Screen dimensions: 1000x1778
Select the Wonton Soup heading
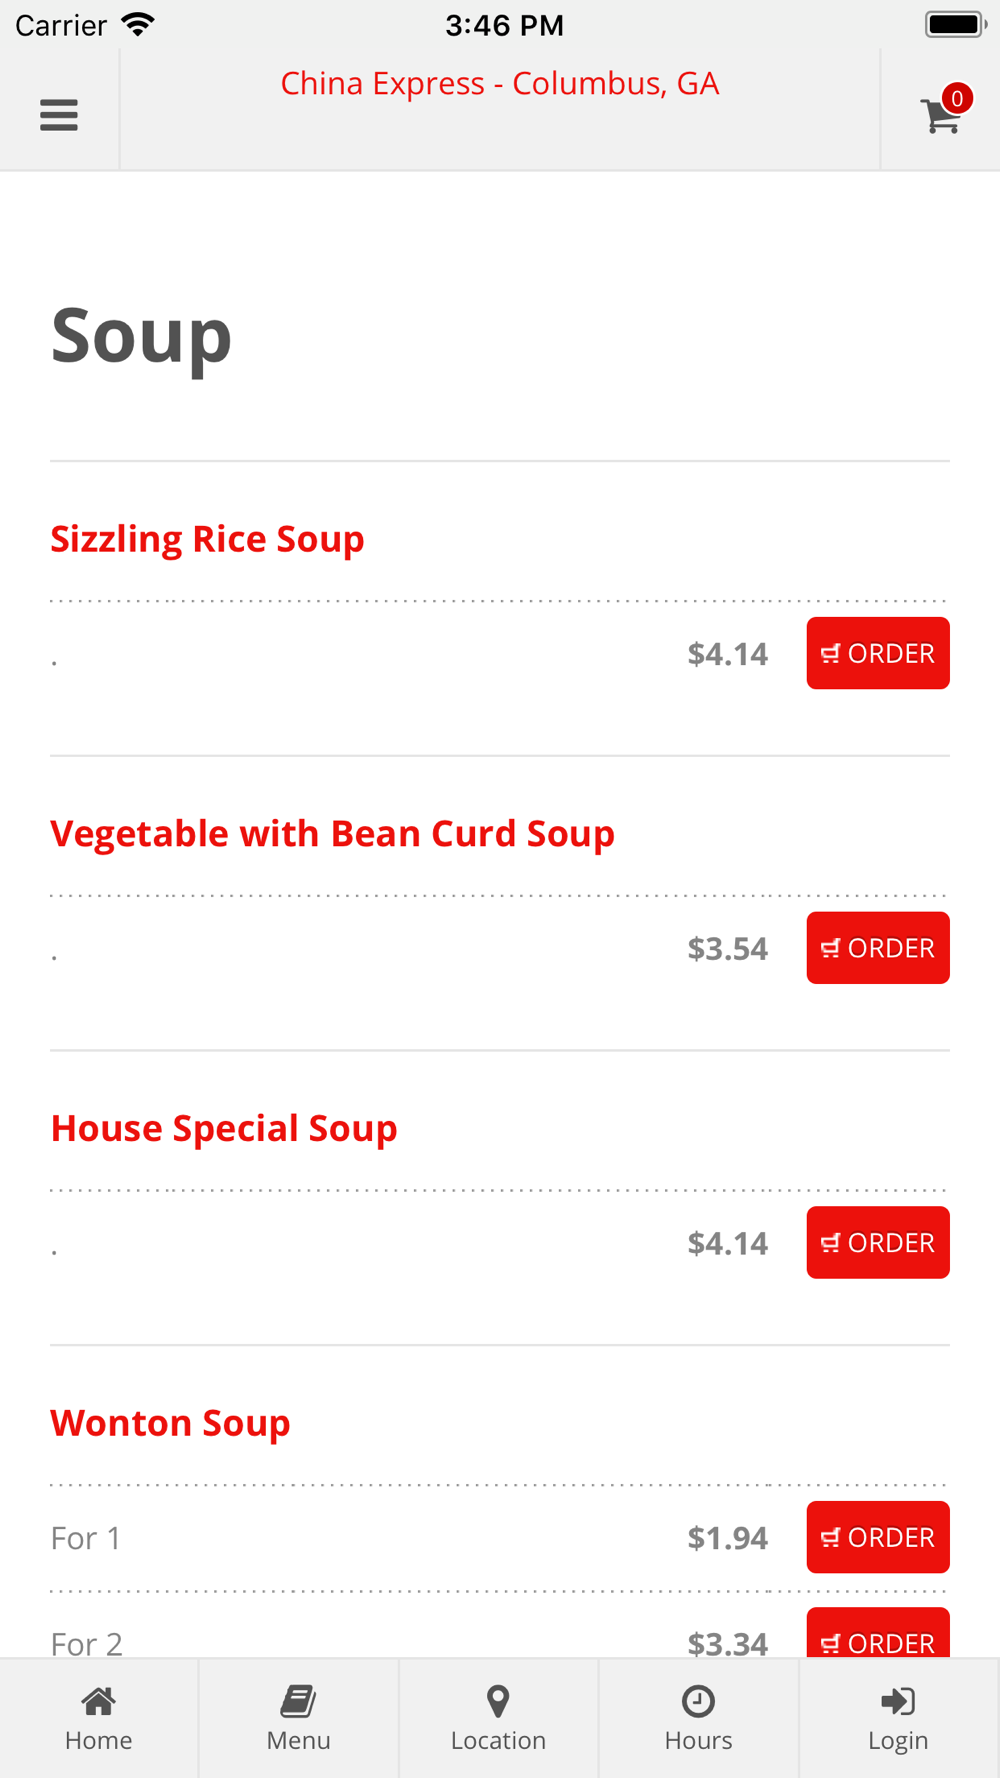[170, 1423]
